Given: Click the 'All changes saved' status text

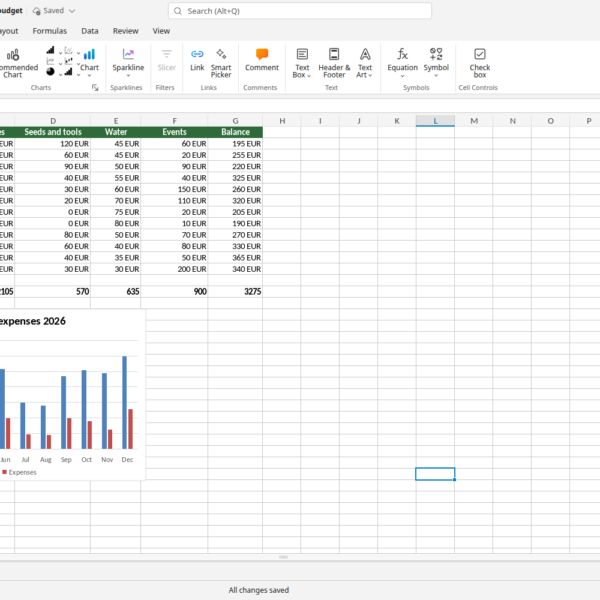Looking at the screenshot, I should (259, 590).
